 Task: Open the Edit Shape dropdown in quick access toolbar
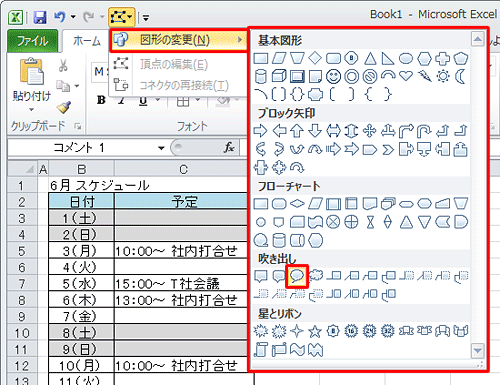click(x=122, y=17)
